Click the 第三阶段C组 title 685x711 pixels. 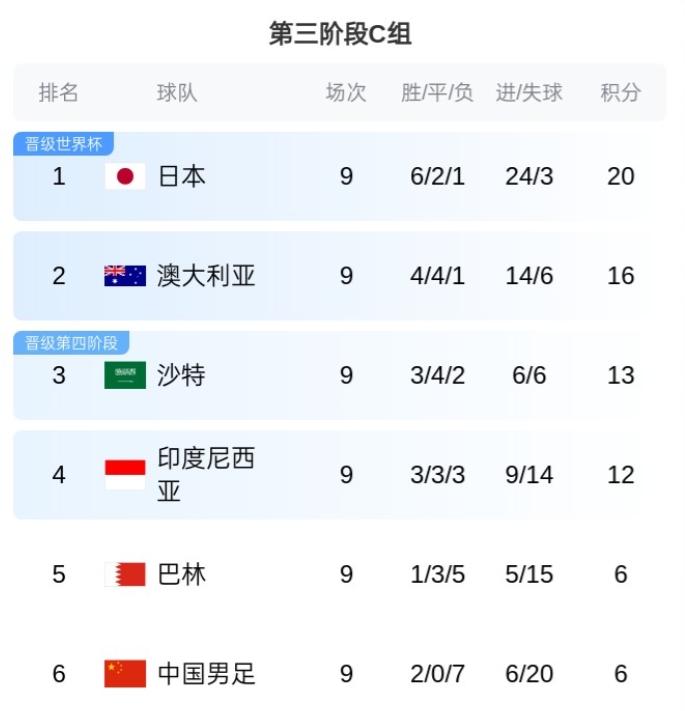[341, 34]
